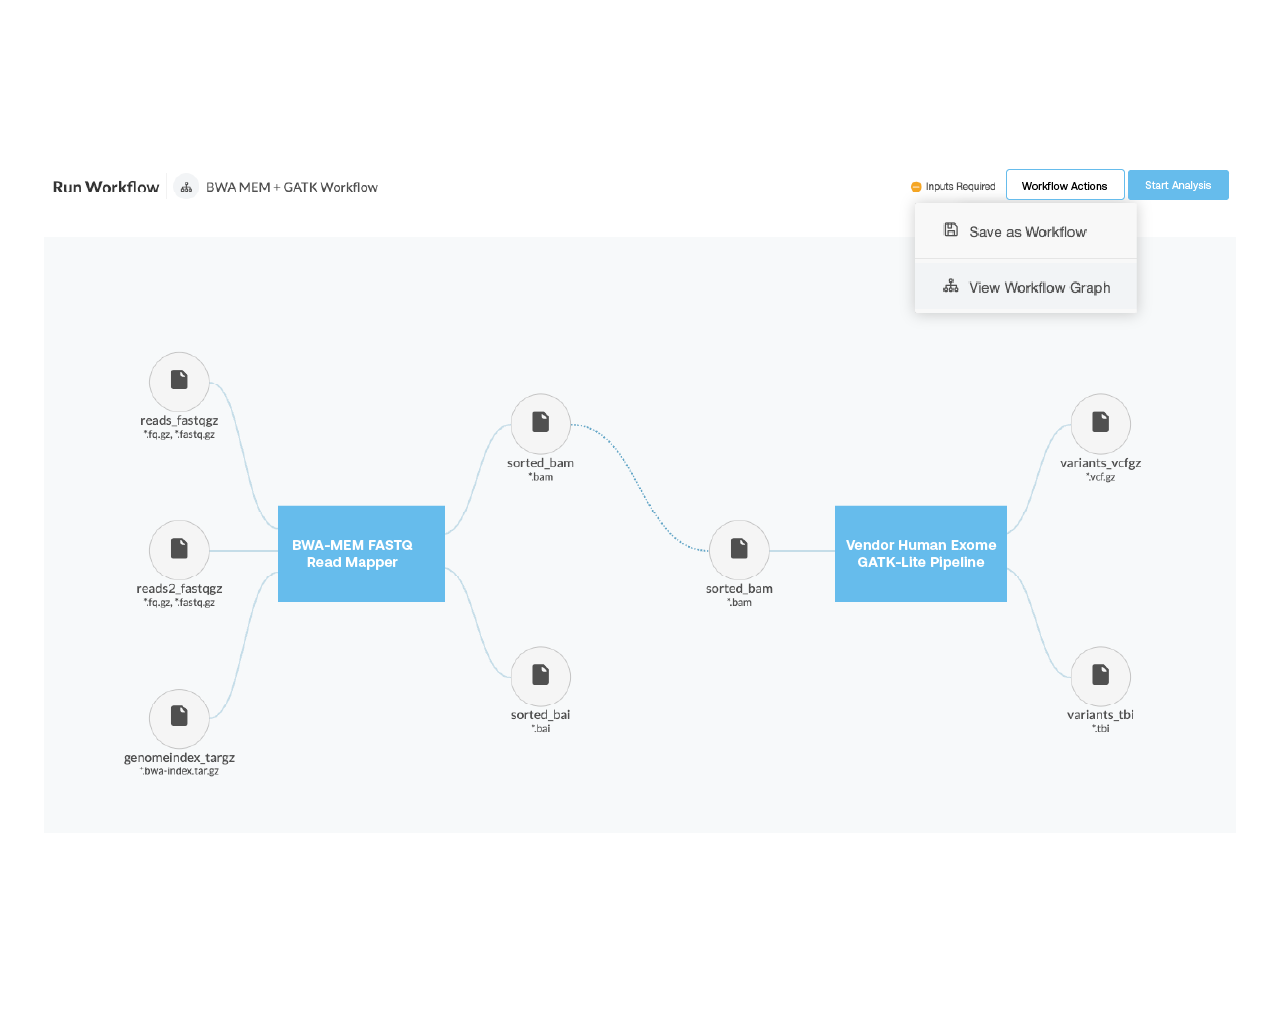
Task: Click the Run Workflow heading
Action: 106,187
